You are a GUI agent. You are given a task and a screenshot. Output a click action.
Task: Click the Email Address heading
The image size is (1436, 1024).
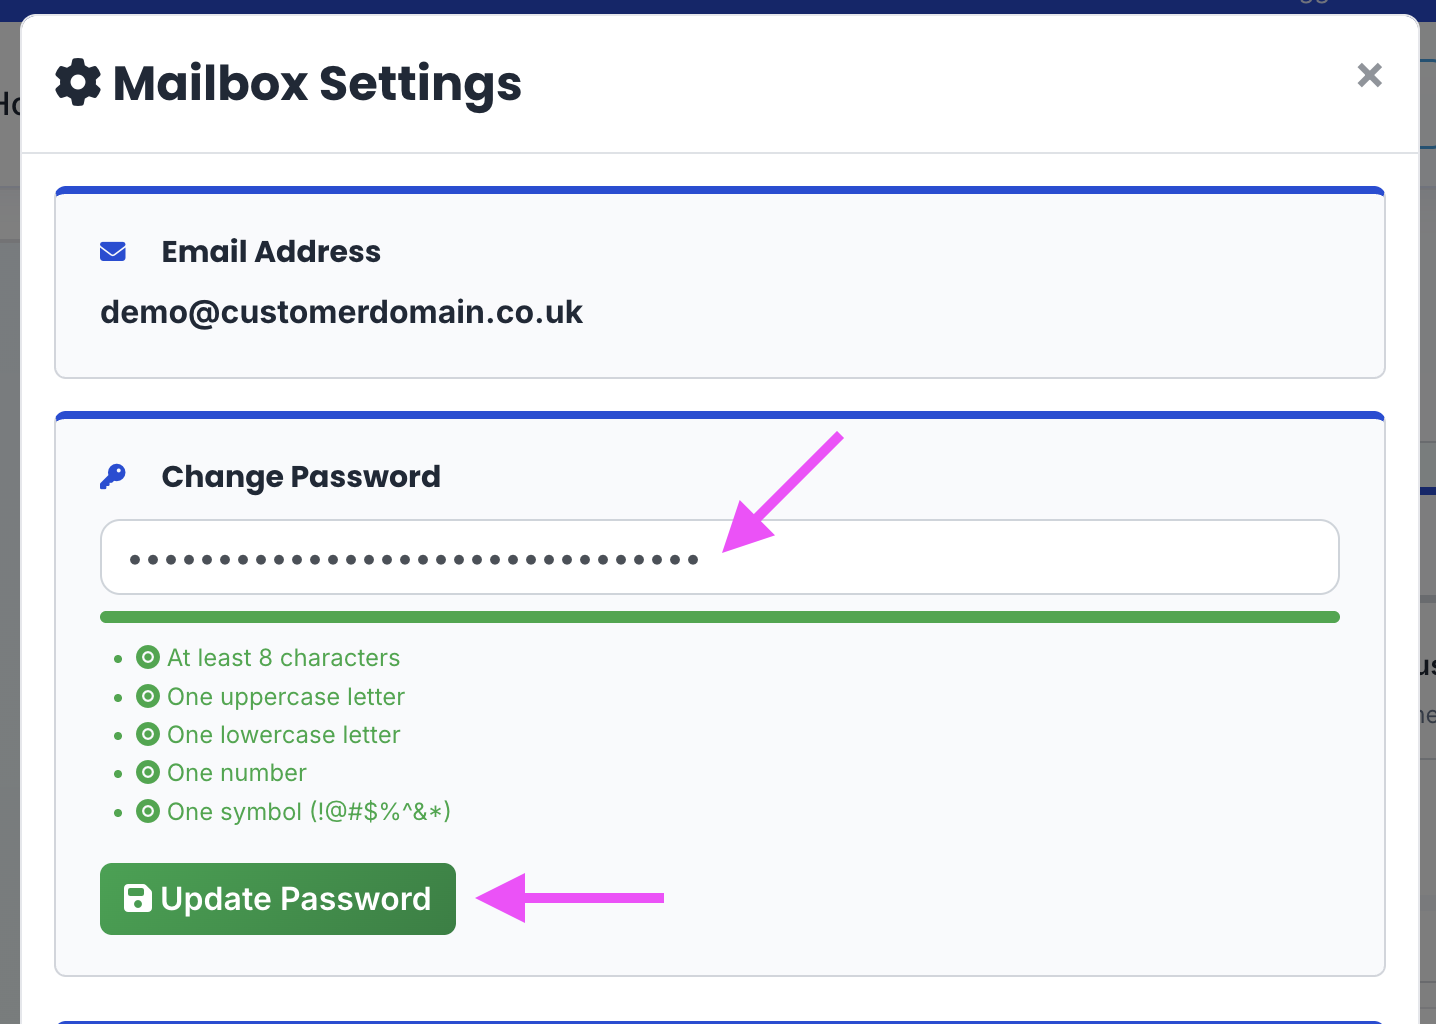271,251
